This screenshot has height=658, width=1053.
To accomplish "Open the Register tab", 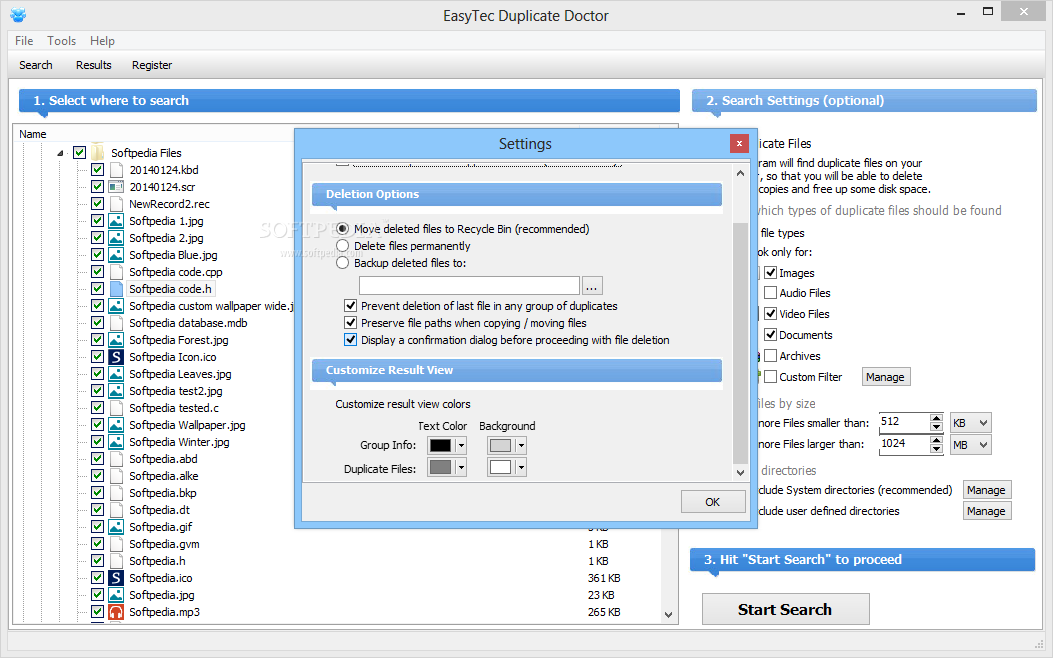I will click(x=152, y=65).
